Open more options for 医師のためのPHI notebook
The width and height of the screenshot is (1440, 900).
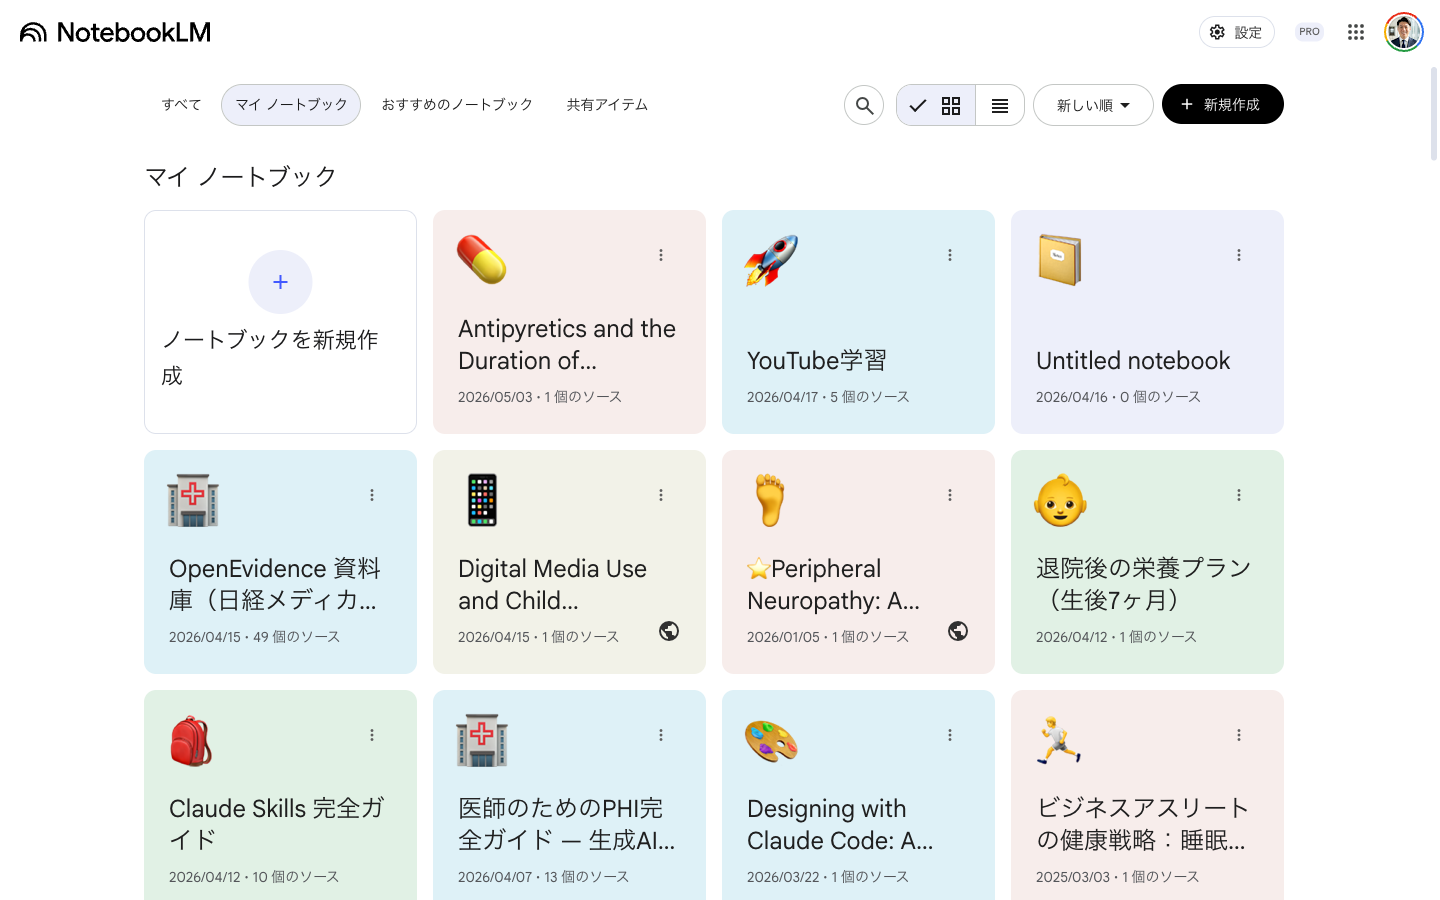tap(661, 735)
